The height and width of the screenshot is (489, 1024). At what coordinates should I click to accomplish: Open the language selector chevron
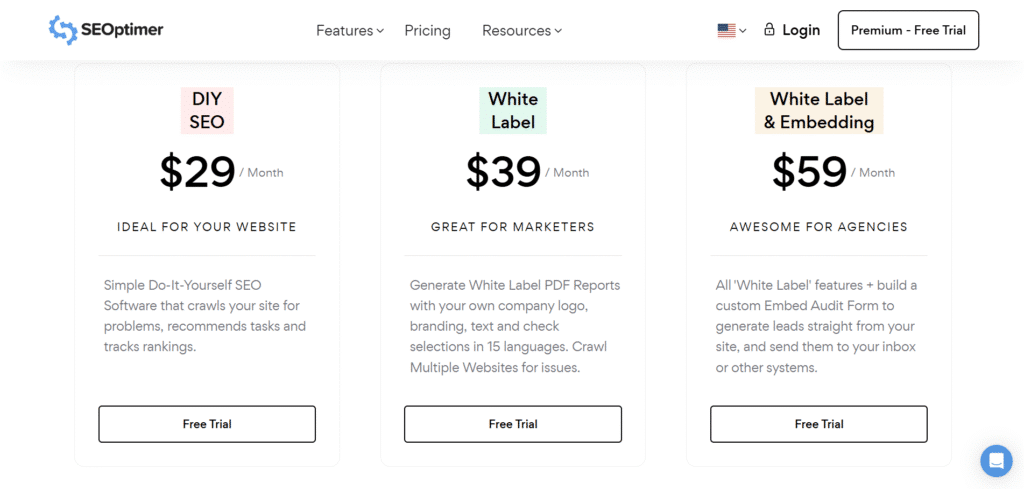coord(743,31)
